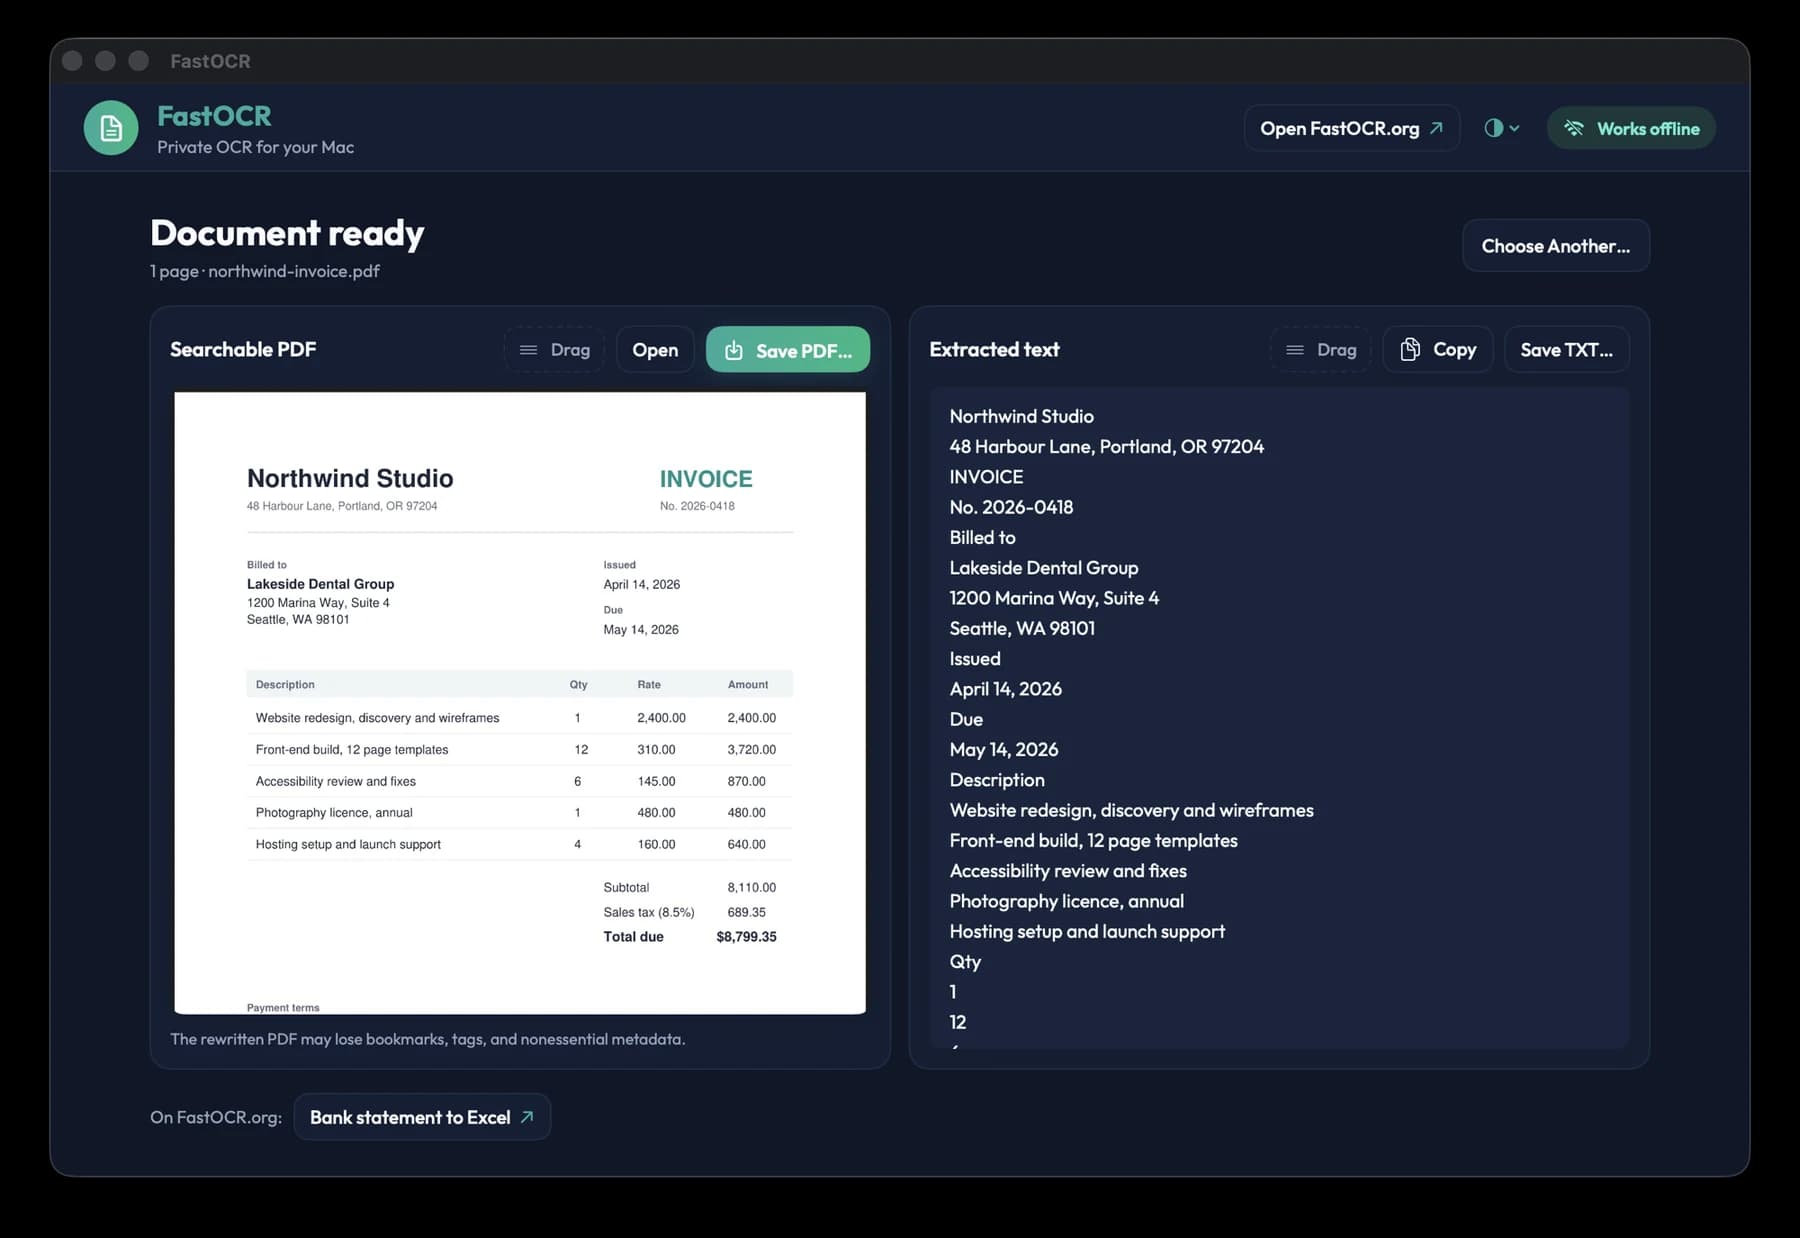Click '$8,799.35' amount in the PDF preview
The image size is (1800, 1238).
pyautogui.click(x=746, y=937)
